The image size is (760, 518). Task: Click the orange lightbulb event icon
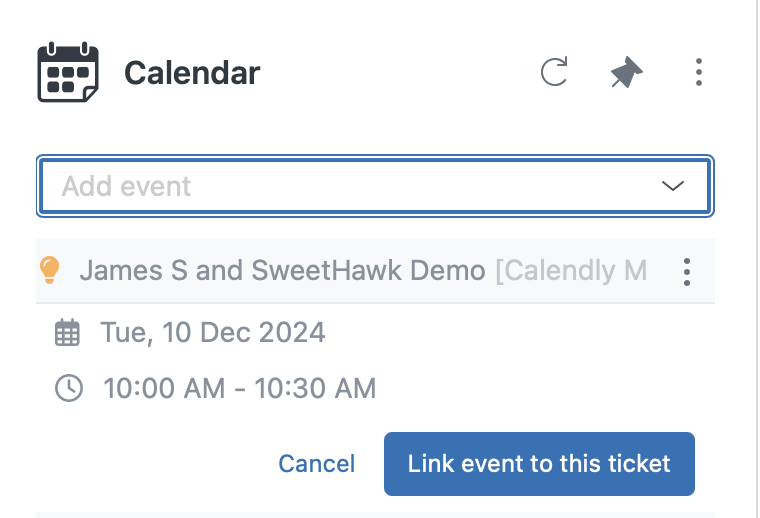(50, 270)
